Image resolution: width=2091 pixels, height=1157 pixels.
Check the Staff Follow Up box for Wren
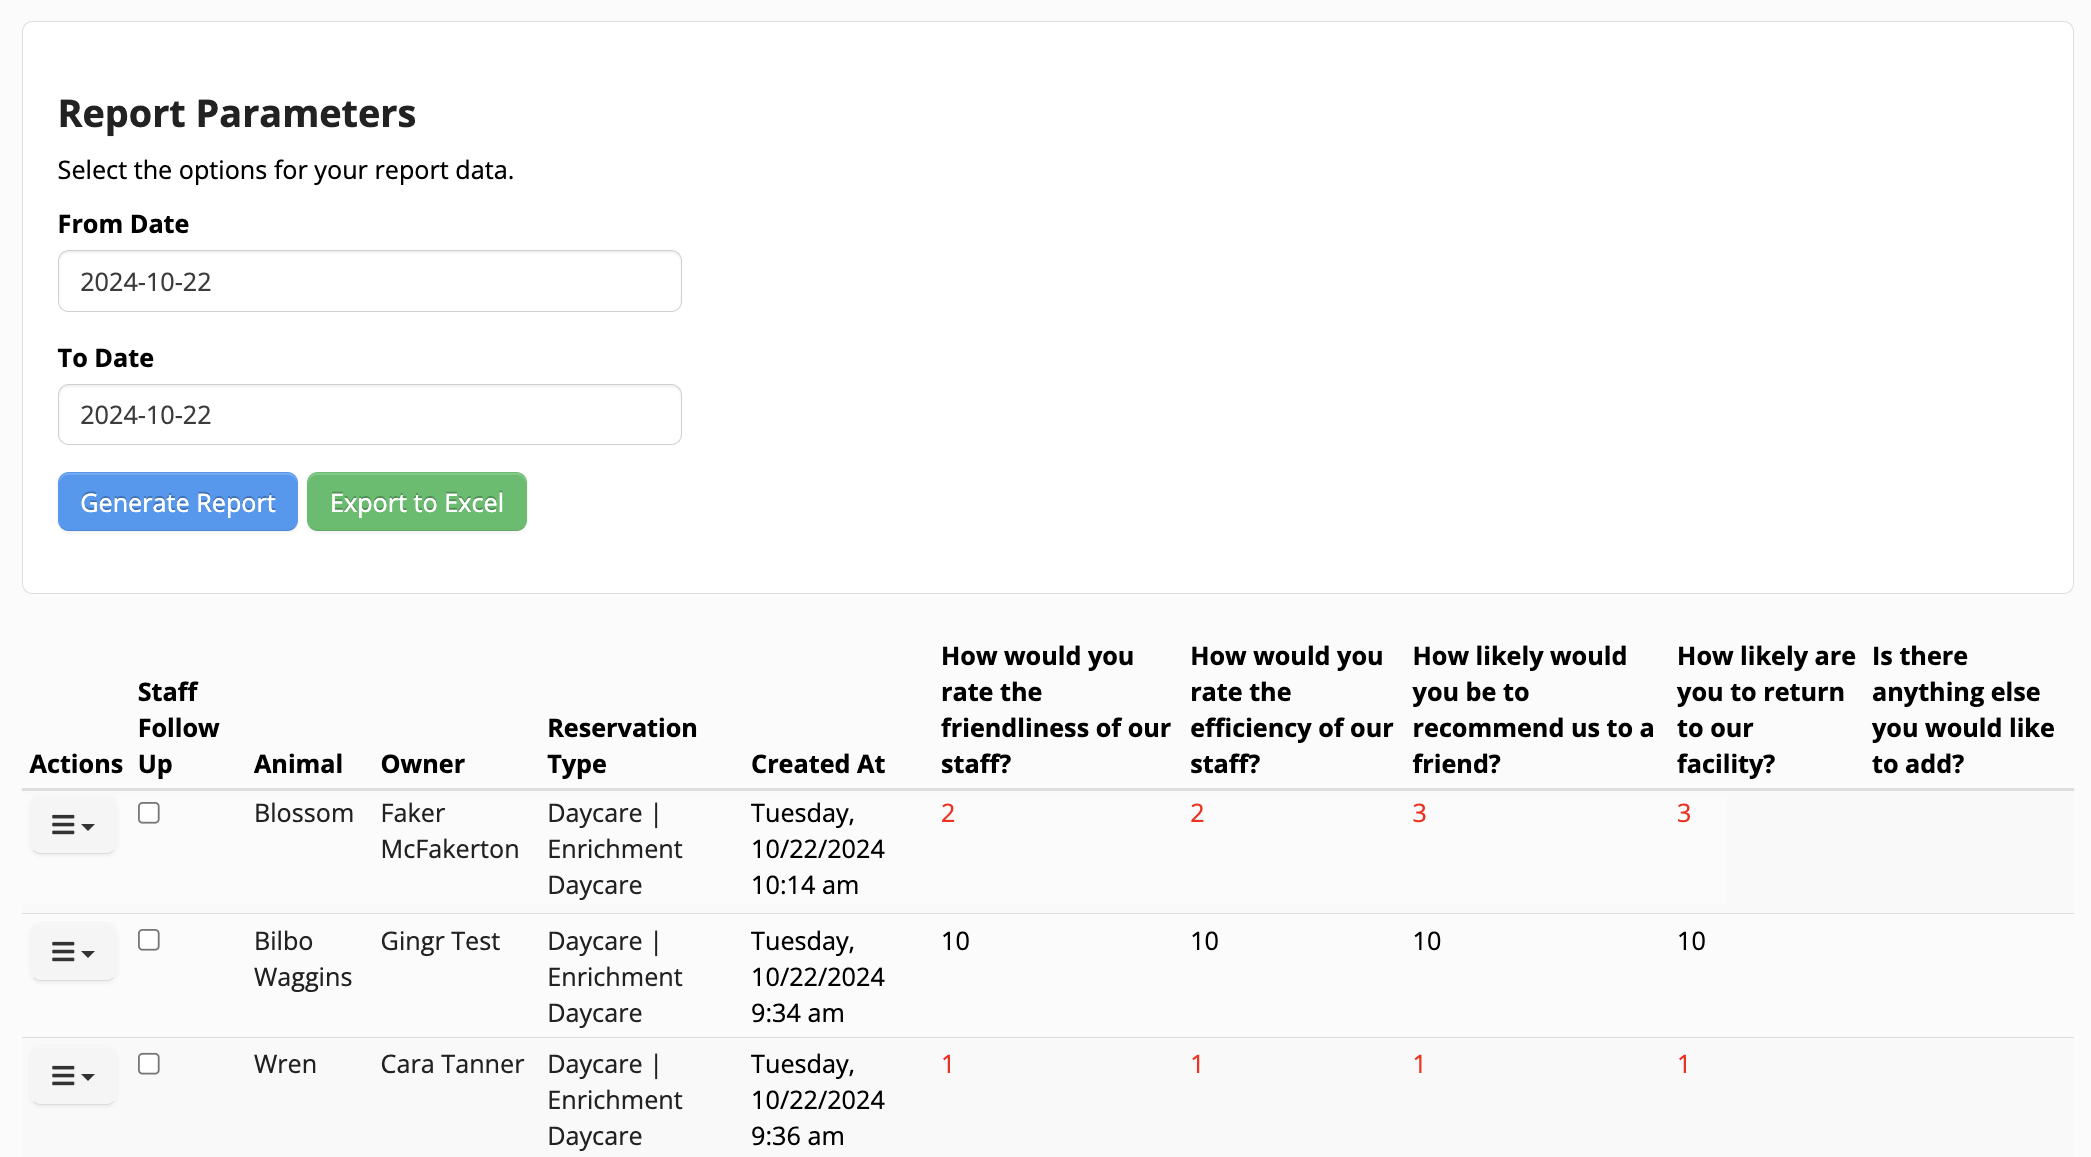150,1064
